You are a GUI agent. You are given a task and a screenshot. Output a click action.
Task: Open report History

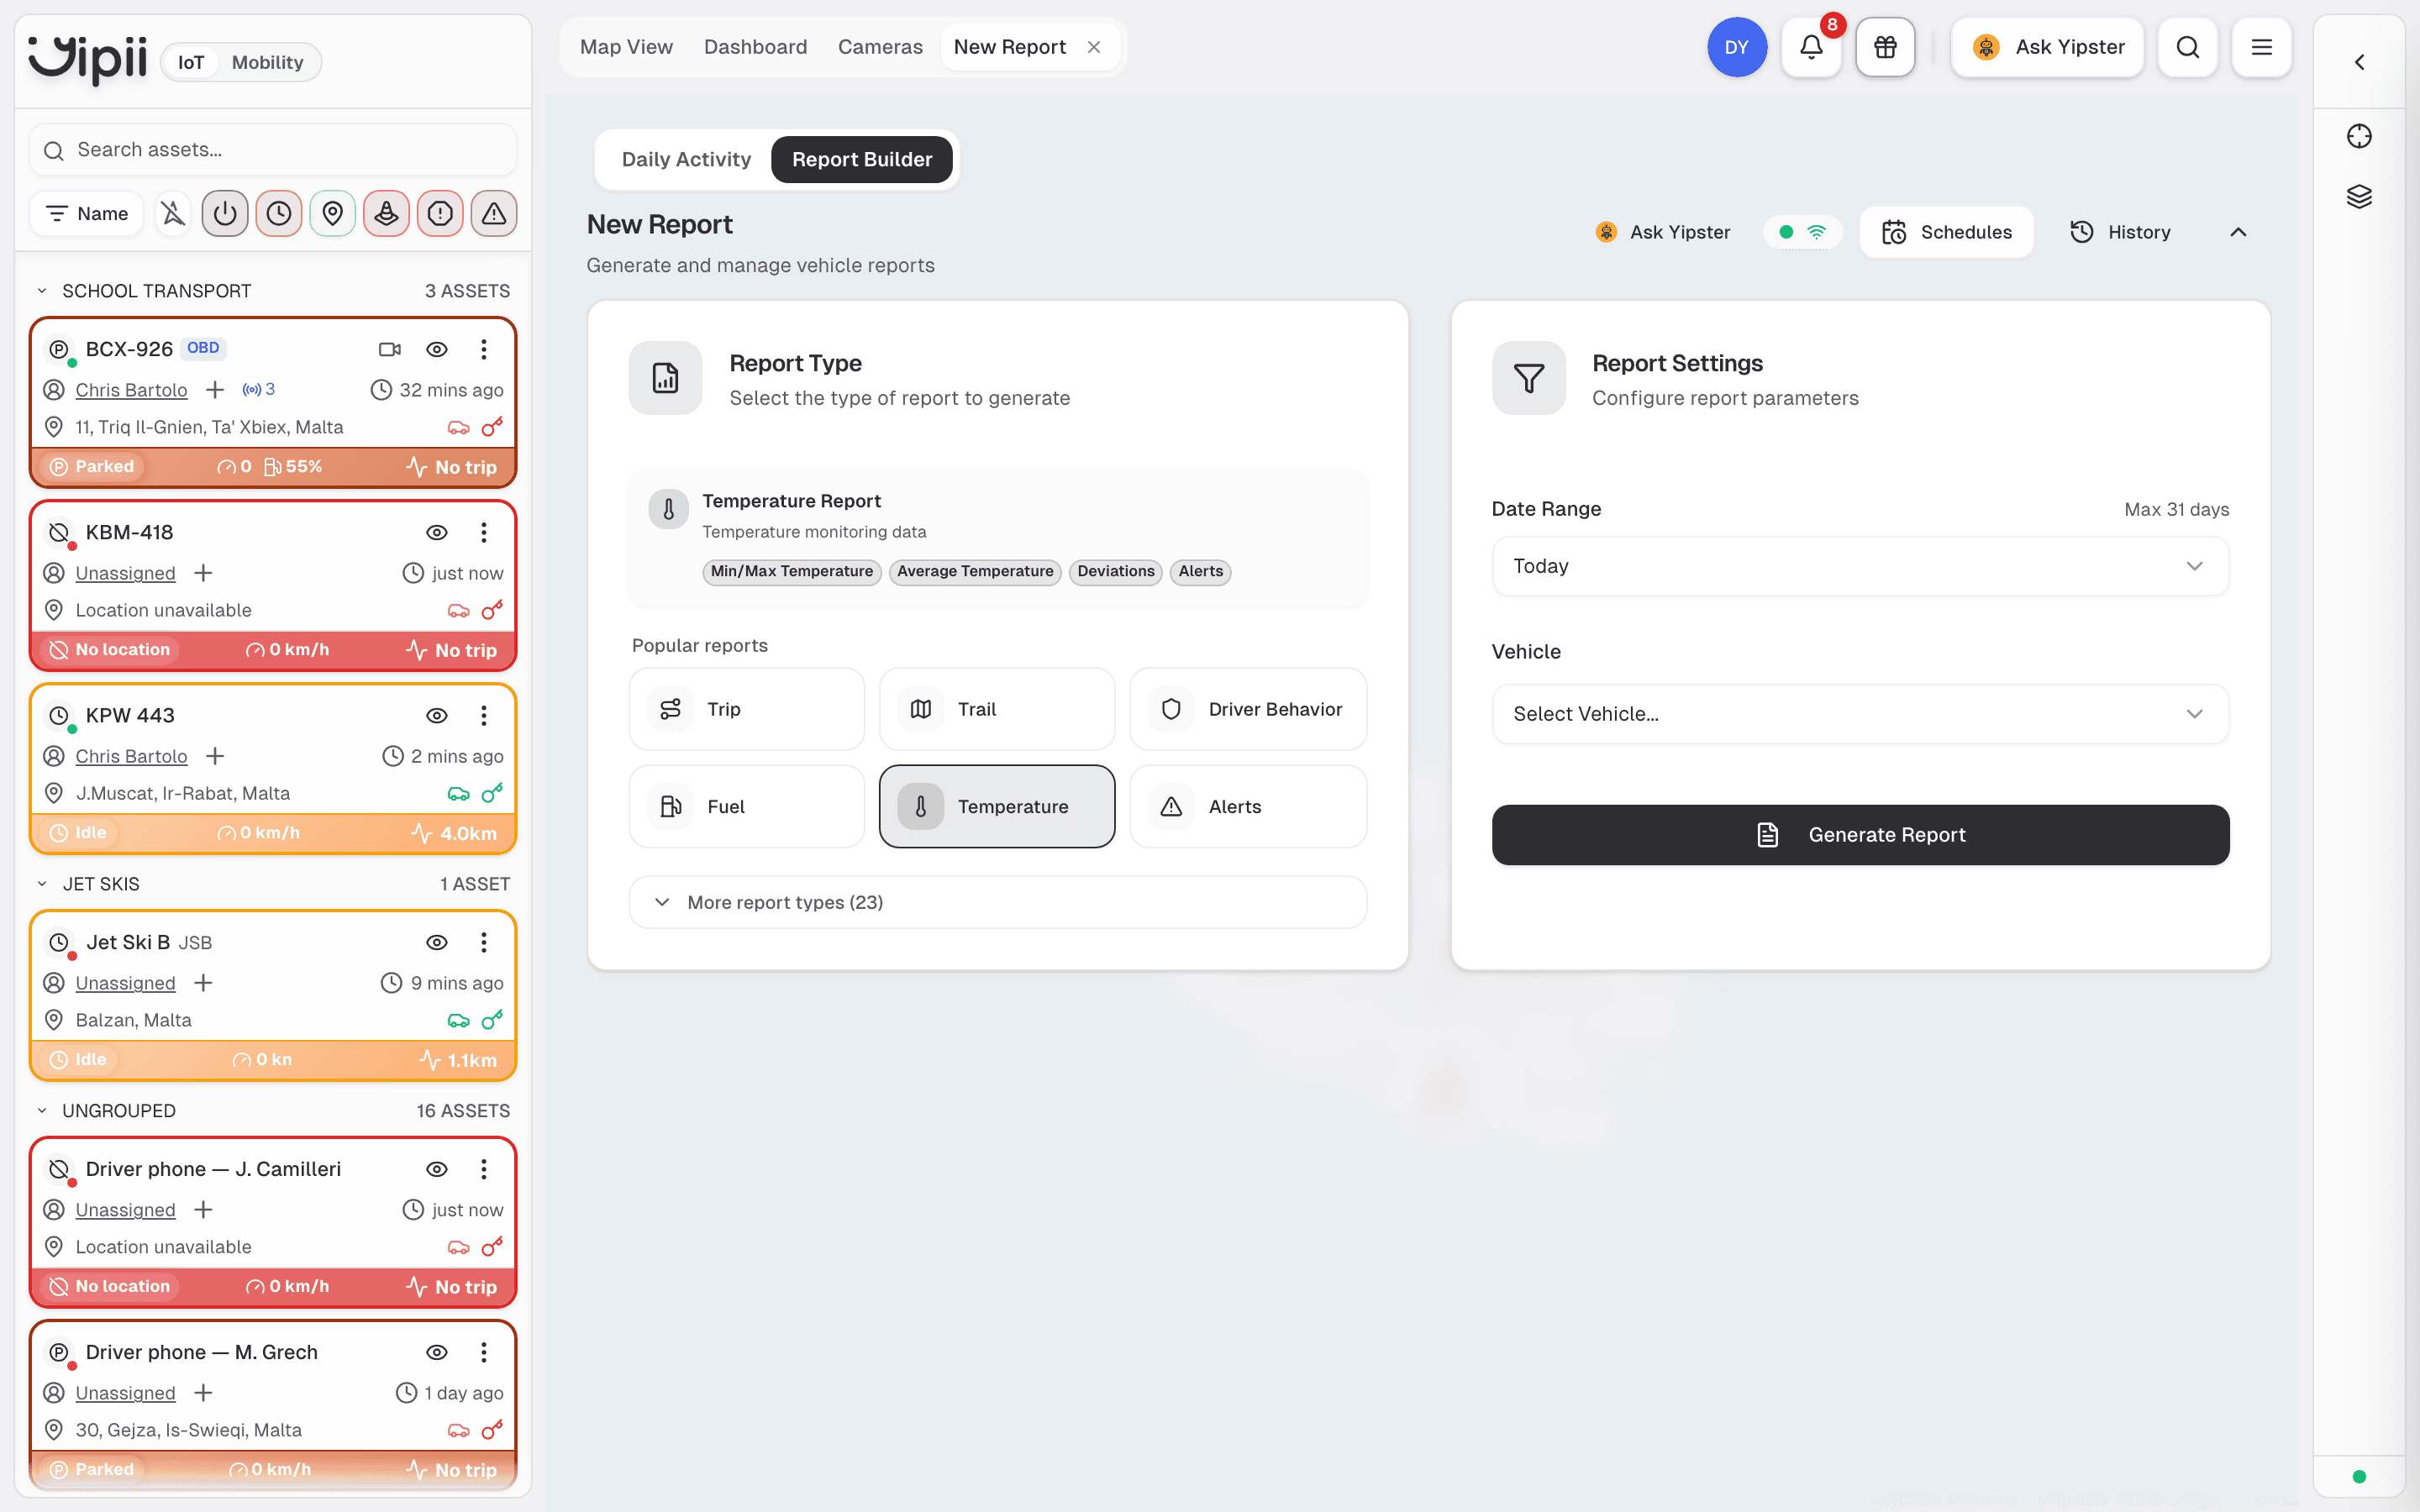point(2120,232)
